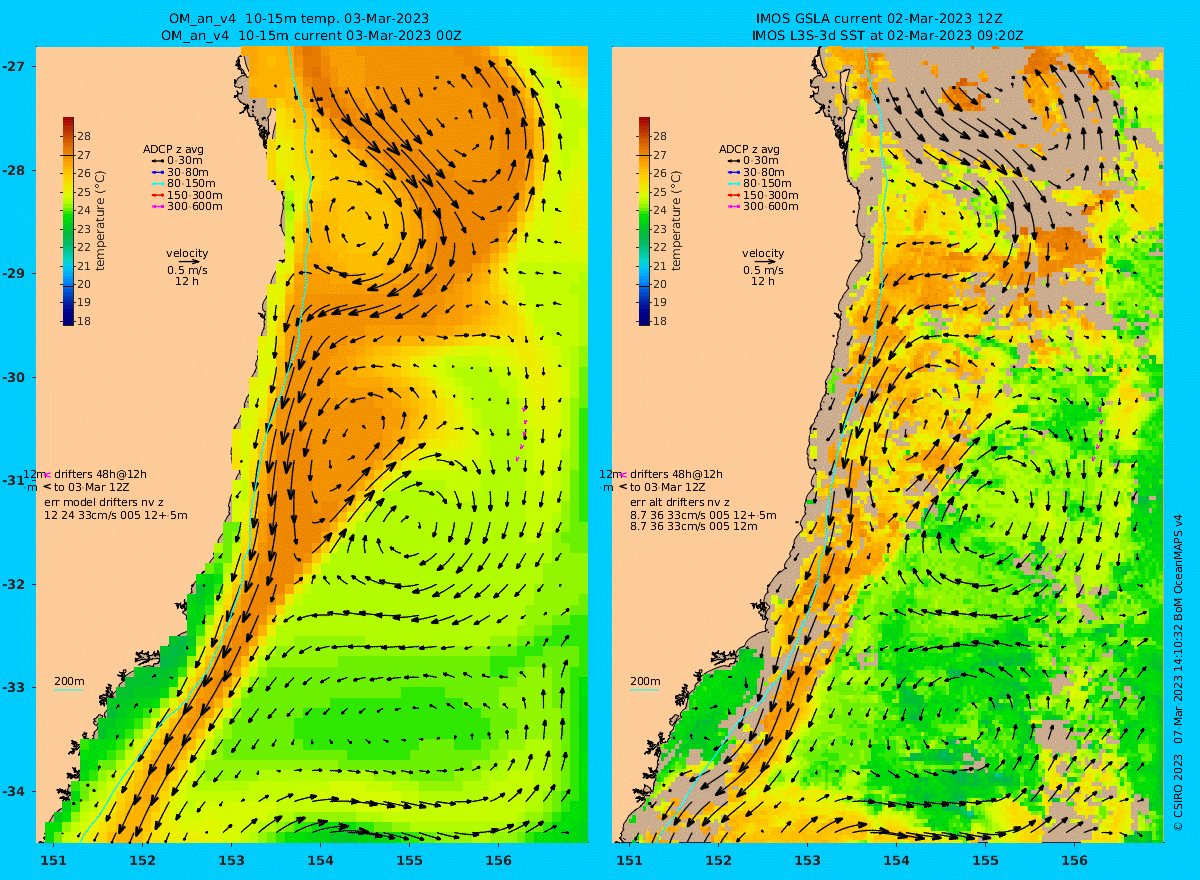Click the right panel '0.5 m/s' velocity label

pos(763,271)
